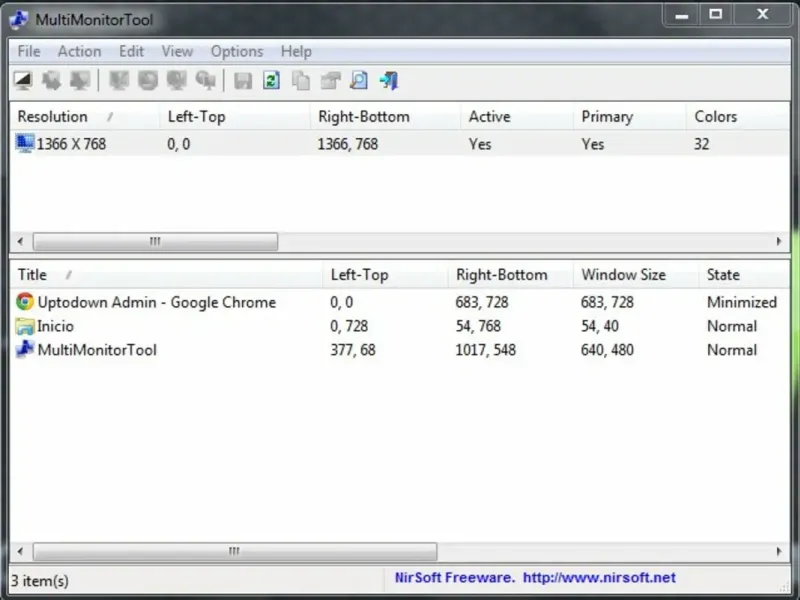Select the Inicio window row
Viewport: 800px width, 600px height.
(400, 326)
